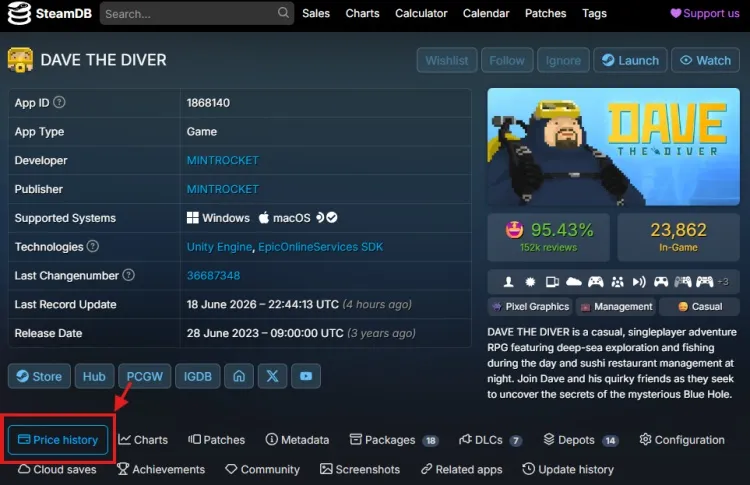Screen dimensions: 750x485
Task: Click the DAVE THE DIVER banner image
Action: click(614, 147)
